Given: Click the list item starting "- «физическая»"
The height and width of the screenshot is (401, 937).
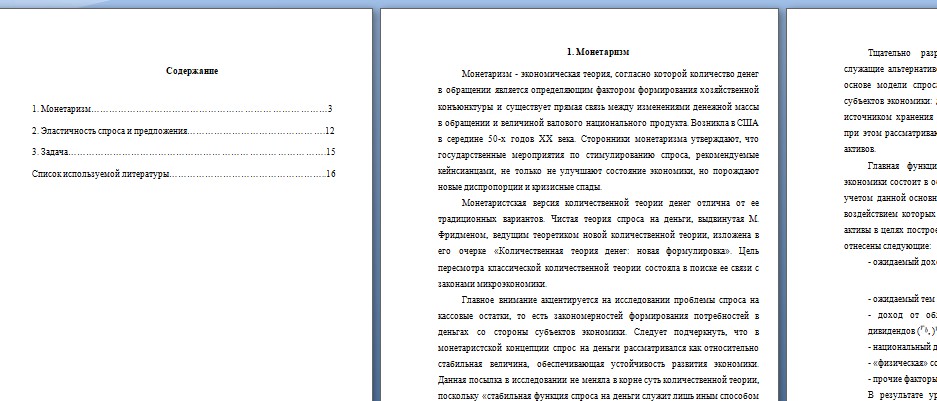Looking at the screenshot, I should [901, 363].
